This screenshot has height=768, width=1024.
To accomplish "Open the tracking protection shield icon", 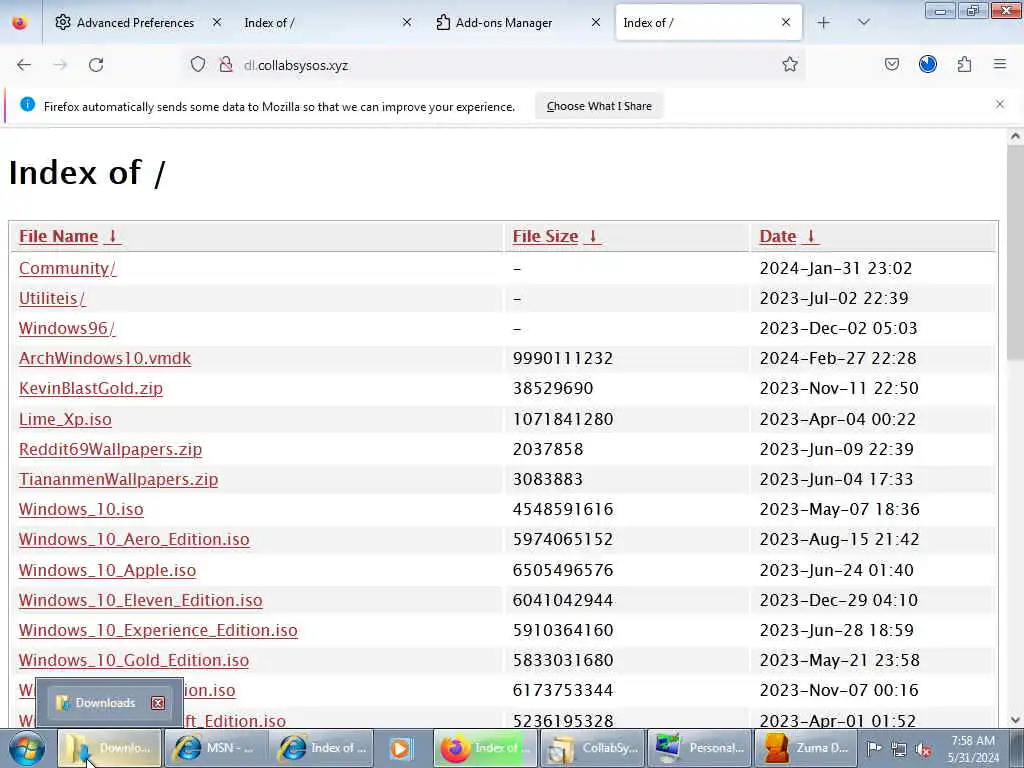I will tap(198, 64).
